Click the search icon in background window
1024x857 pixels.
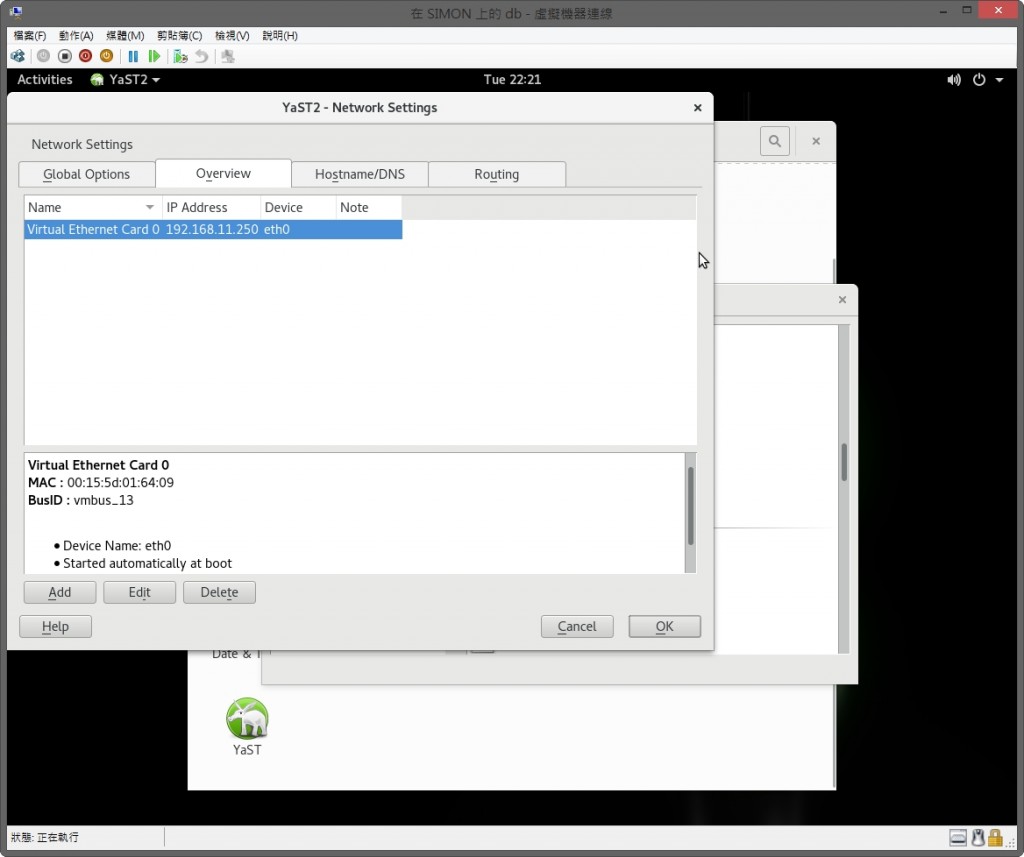(775, 141)
